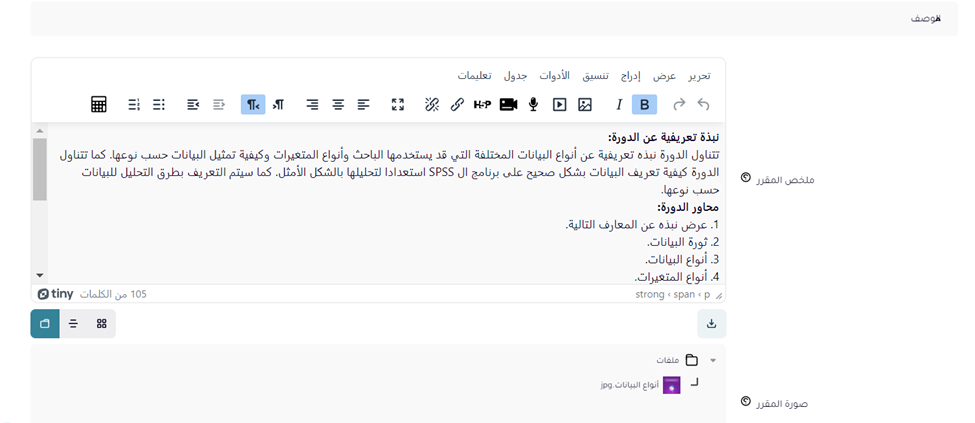Click the record audio microphone icon

tap(534, 105)
